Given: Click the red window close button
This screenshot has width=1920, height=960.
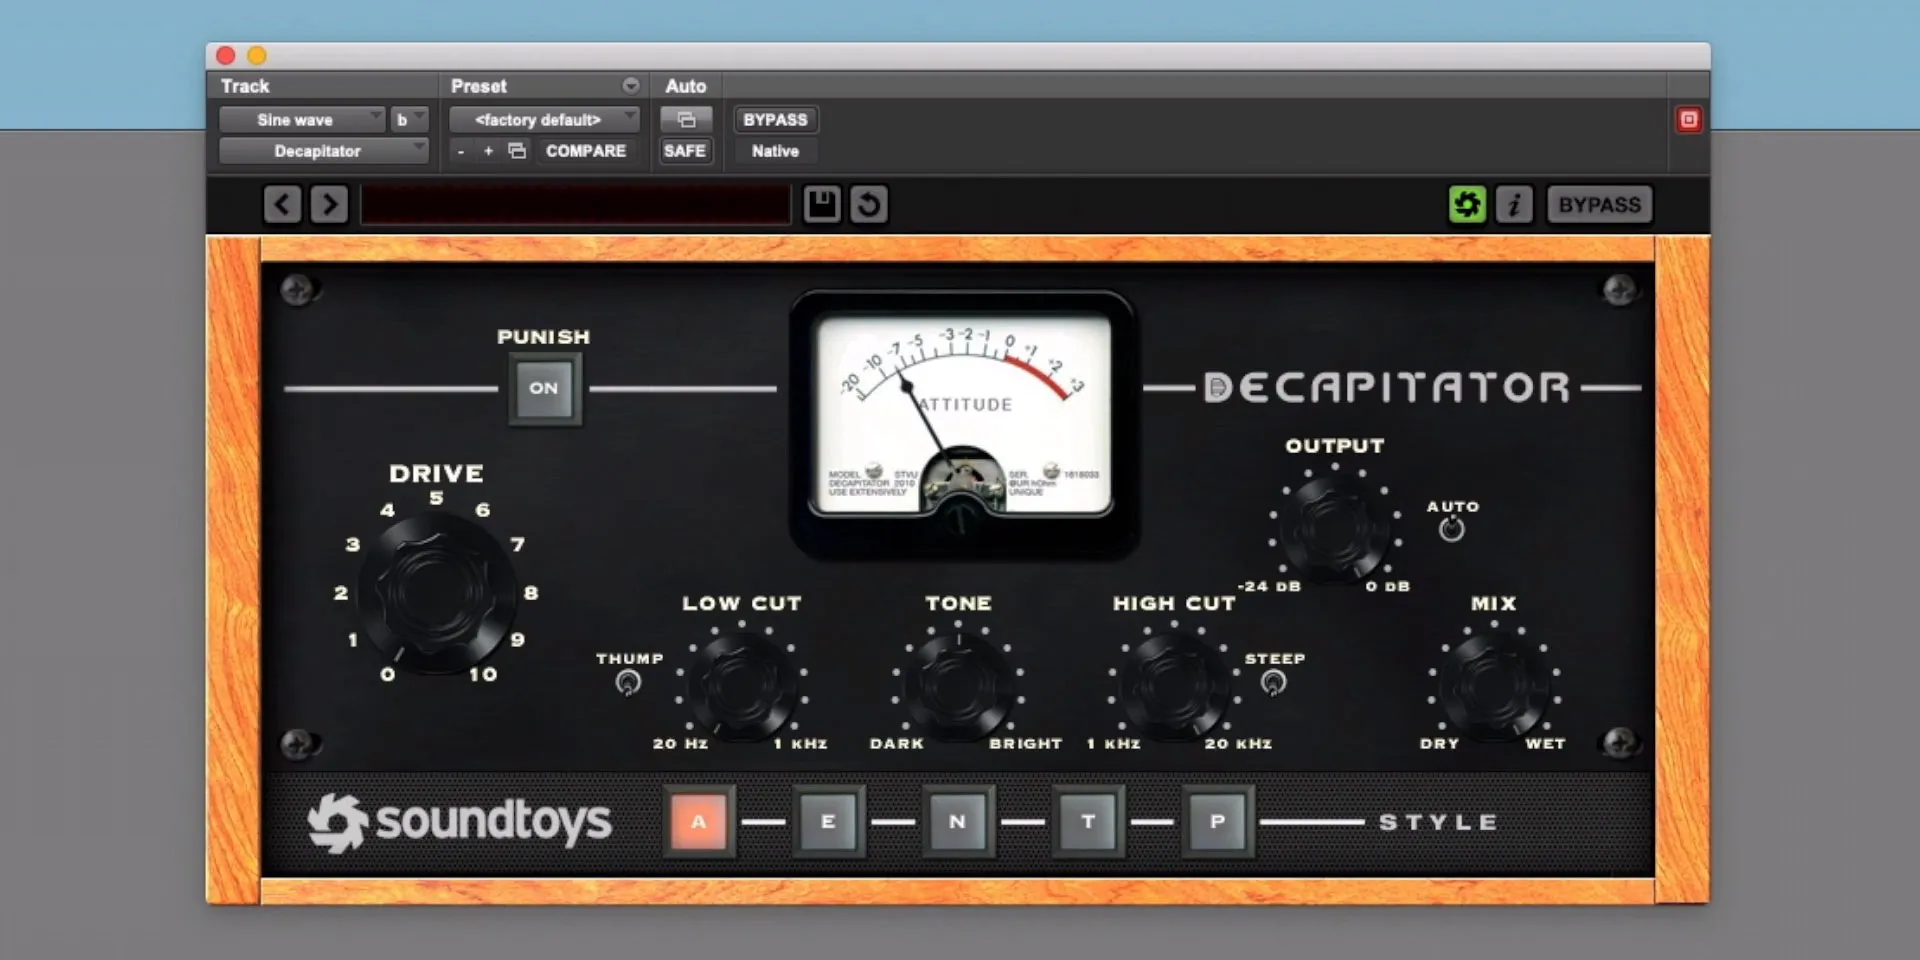Looking at the screenshot, I should [x=226, y=56].
